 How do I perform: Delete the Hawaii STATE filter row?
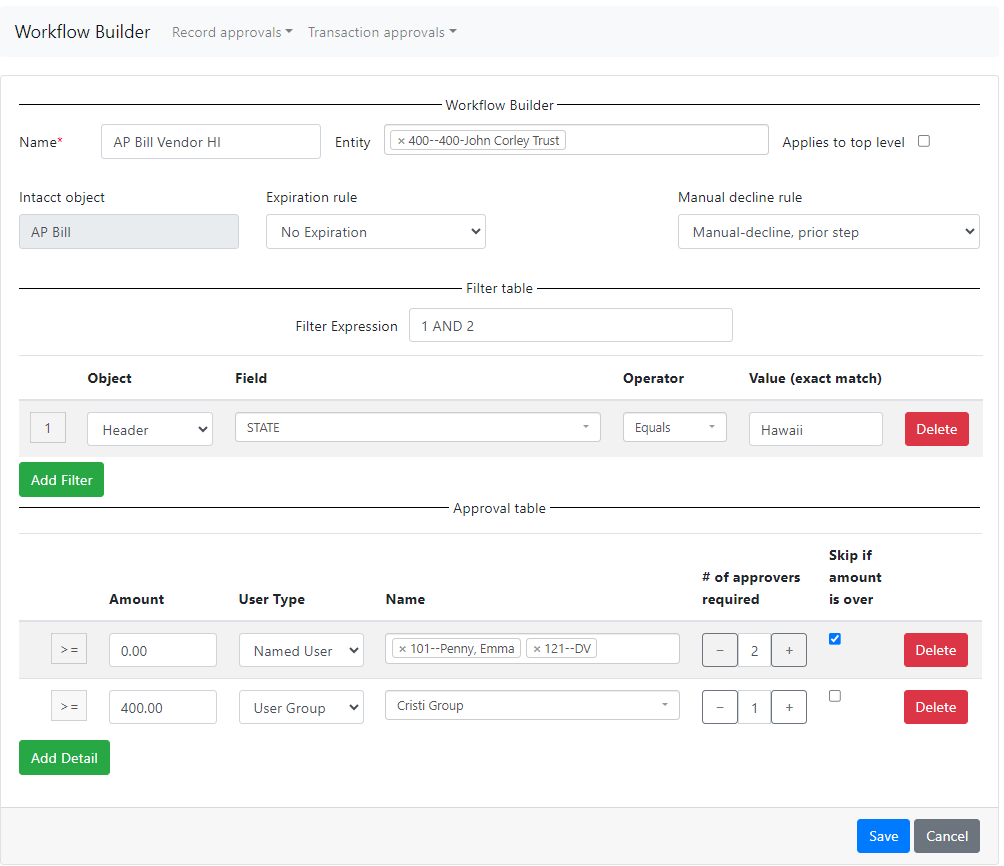(x=936, y=429)
